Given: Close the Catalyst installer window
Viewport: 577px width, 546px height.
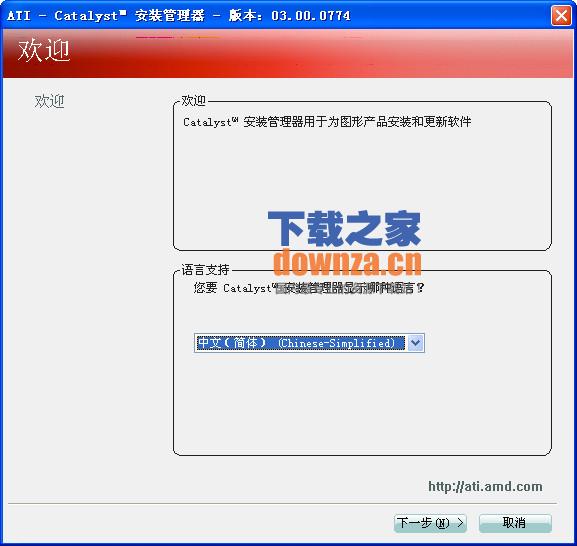Looking at the screenshot, I should pos(561,16).
